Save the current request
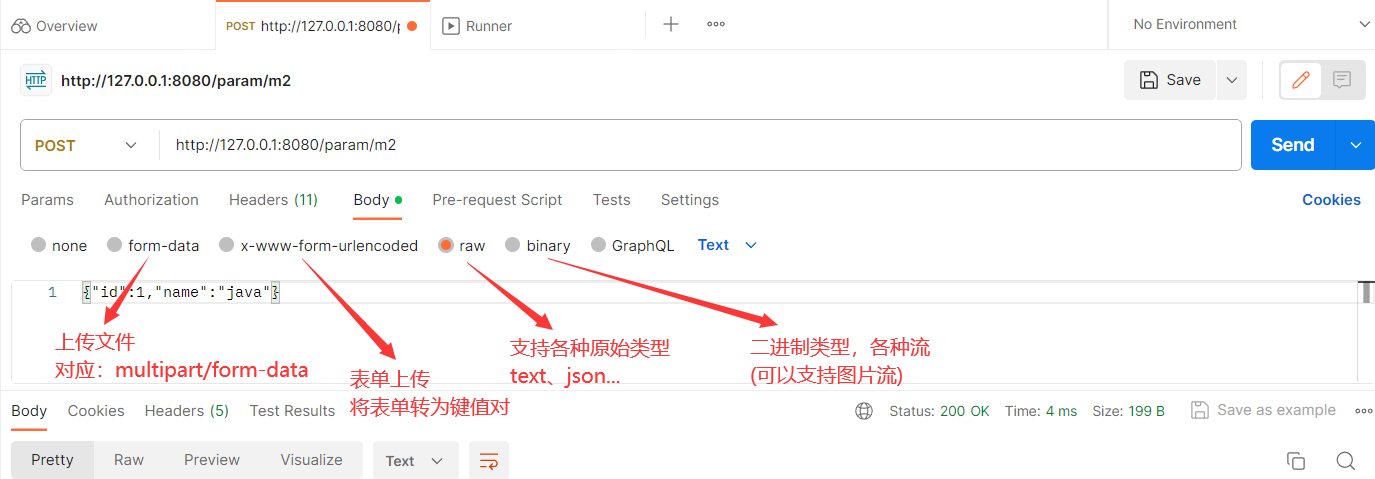 tap(1170, 80)
